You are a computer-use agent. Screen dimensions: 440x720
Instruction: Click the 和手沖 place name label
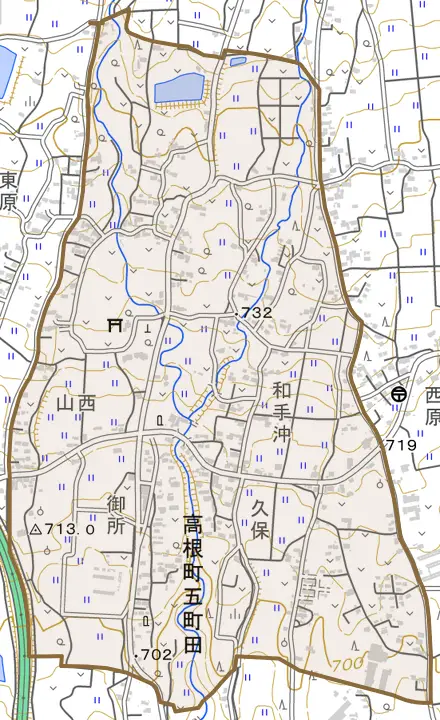tap(282, 411)
